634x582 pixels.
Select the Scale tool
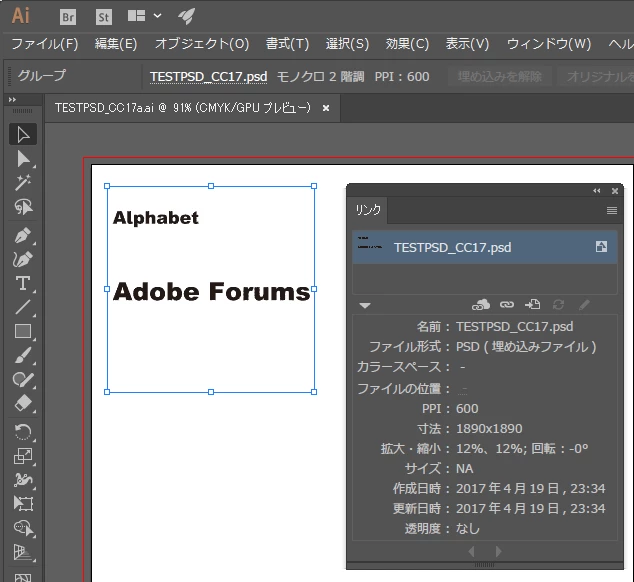click(23, 456)
